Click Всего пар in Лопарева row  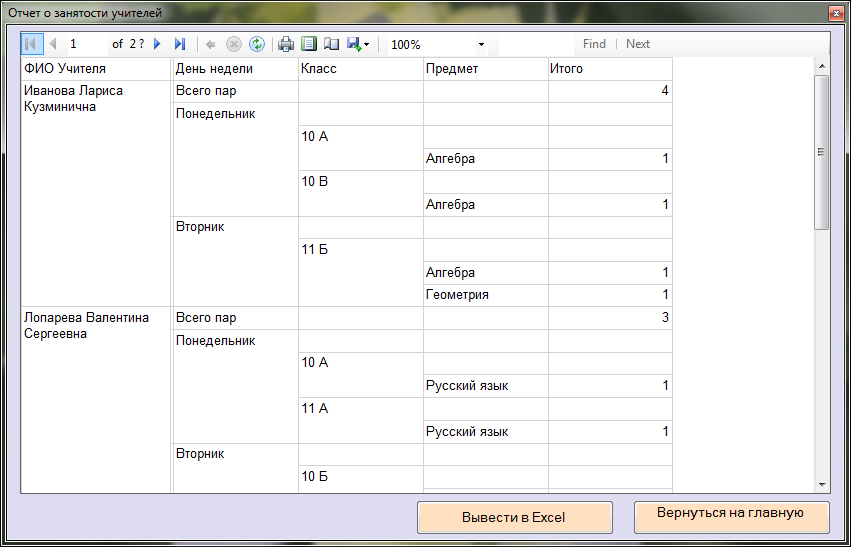point(235,318)
